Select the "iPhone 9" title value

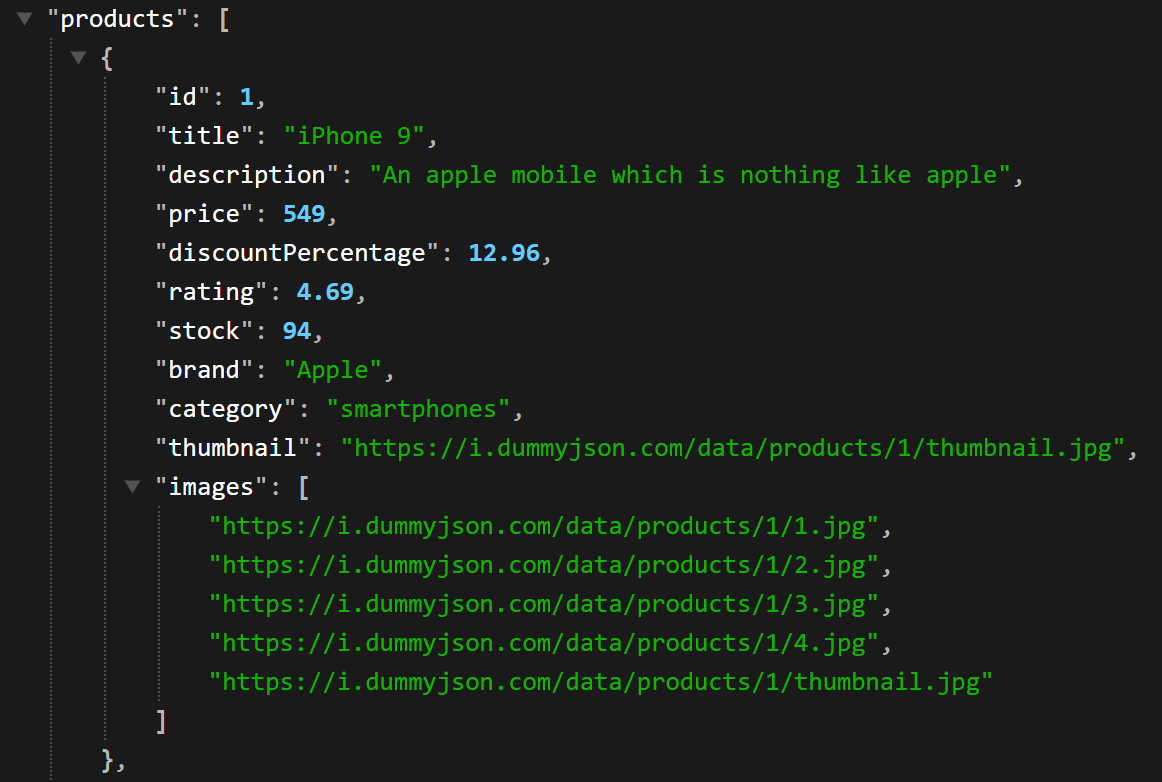354,136
